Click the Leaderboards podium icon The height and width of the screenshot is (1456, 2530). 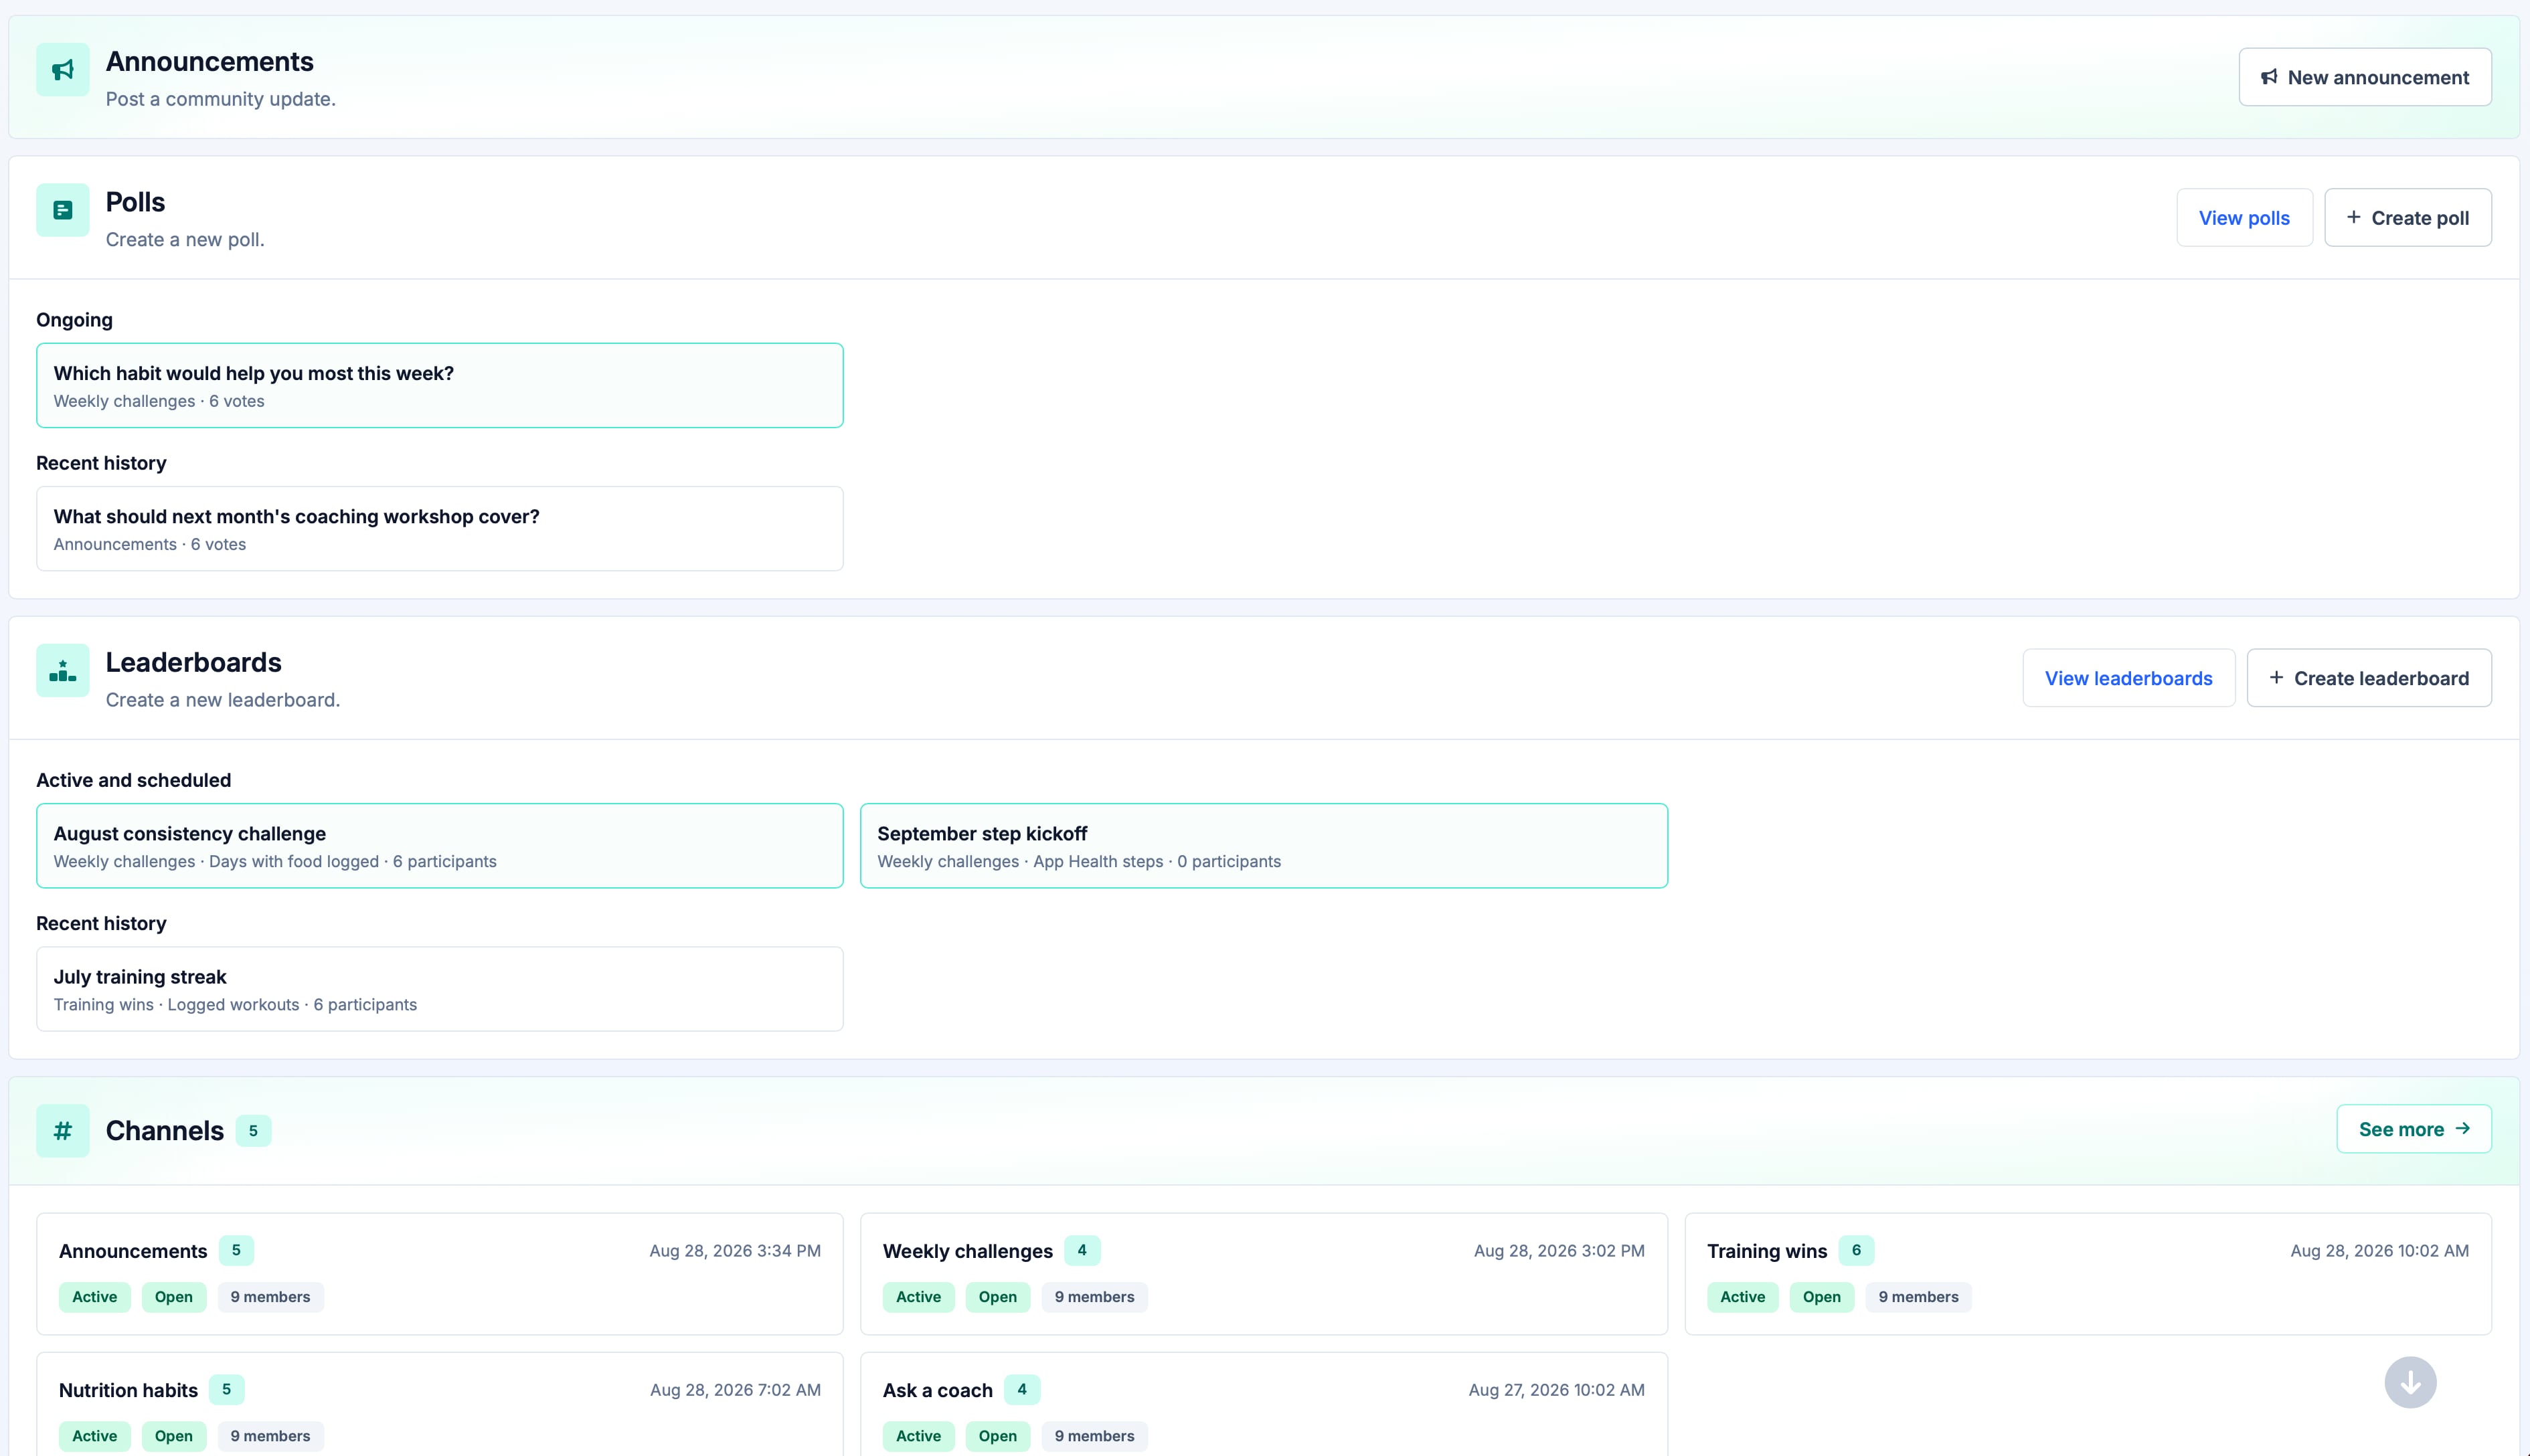[x=62, y=670]
